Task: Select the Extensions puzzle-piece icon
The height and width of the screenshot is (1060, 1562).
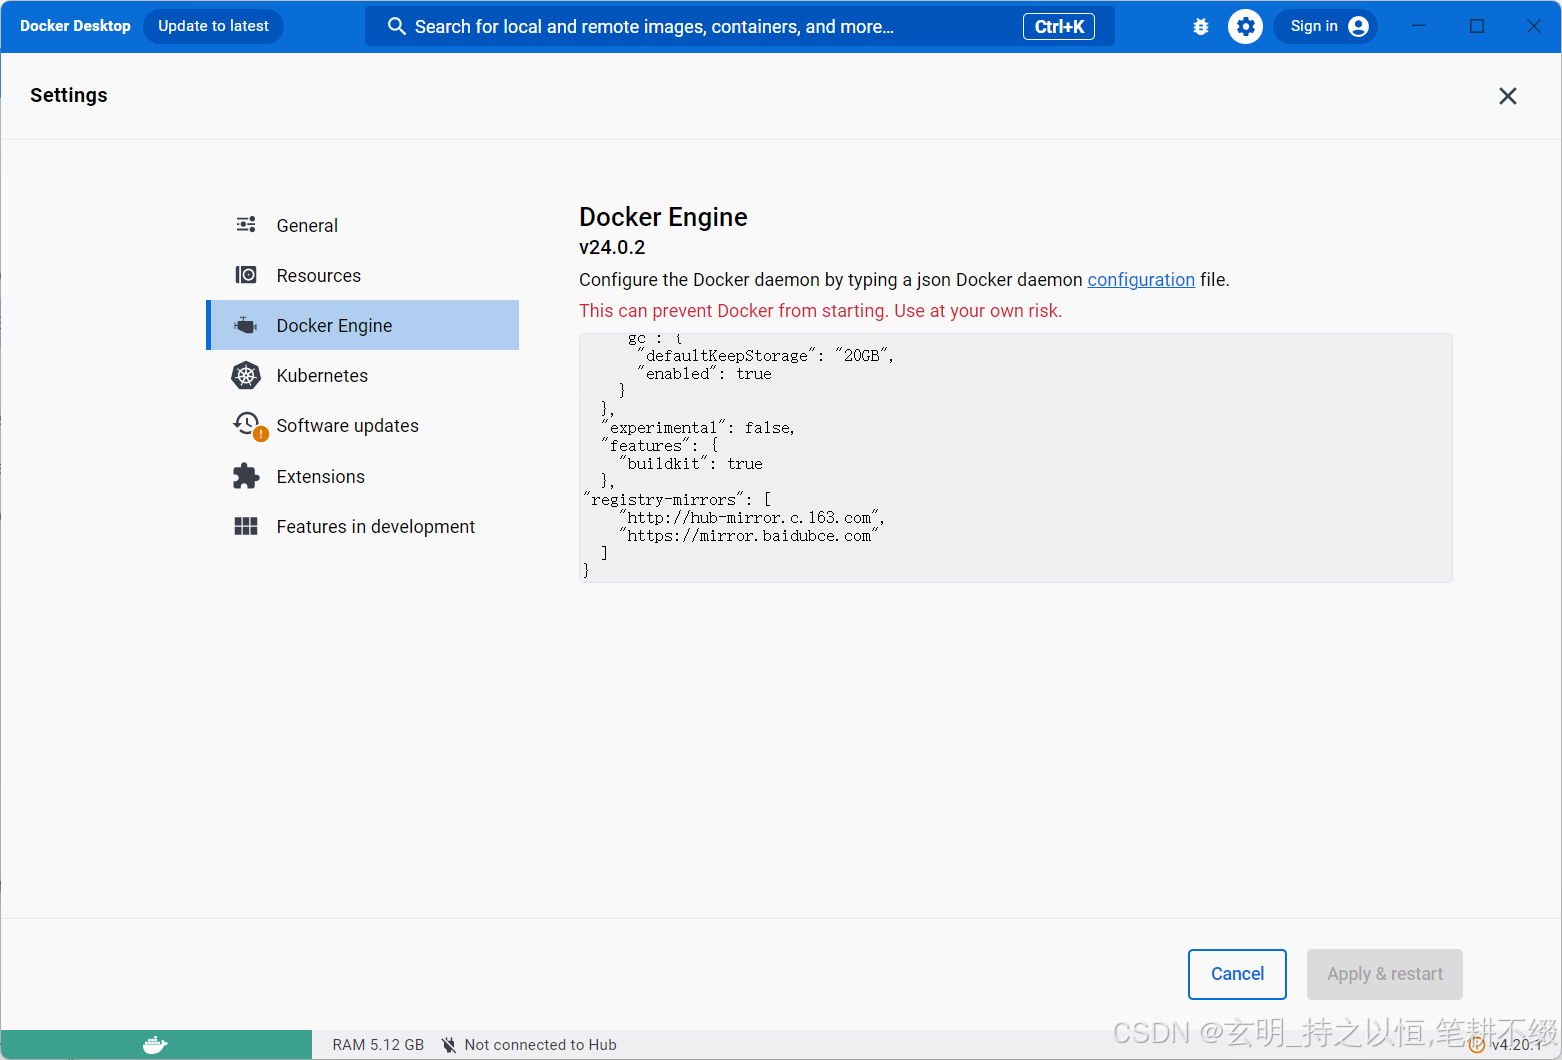Action: coord(245,476)
